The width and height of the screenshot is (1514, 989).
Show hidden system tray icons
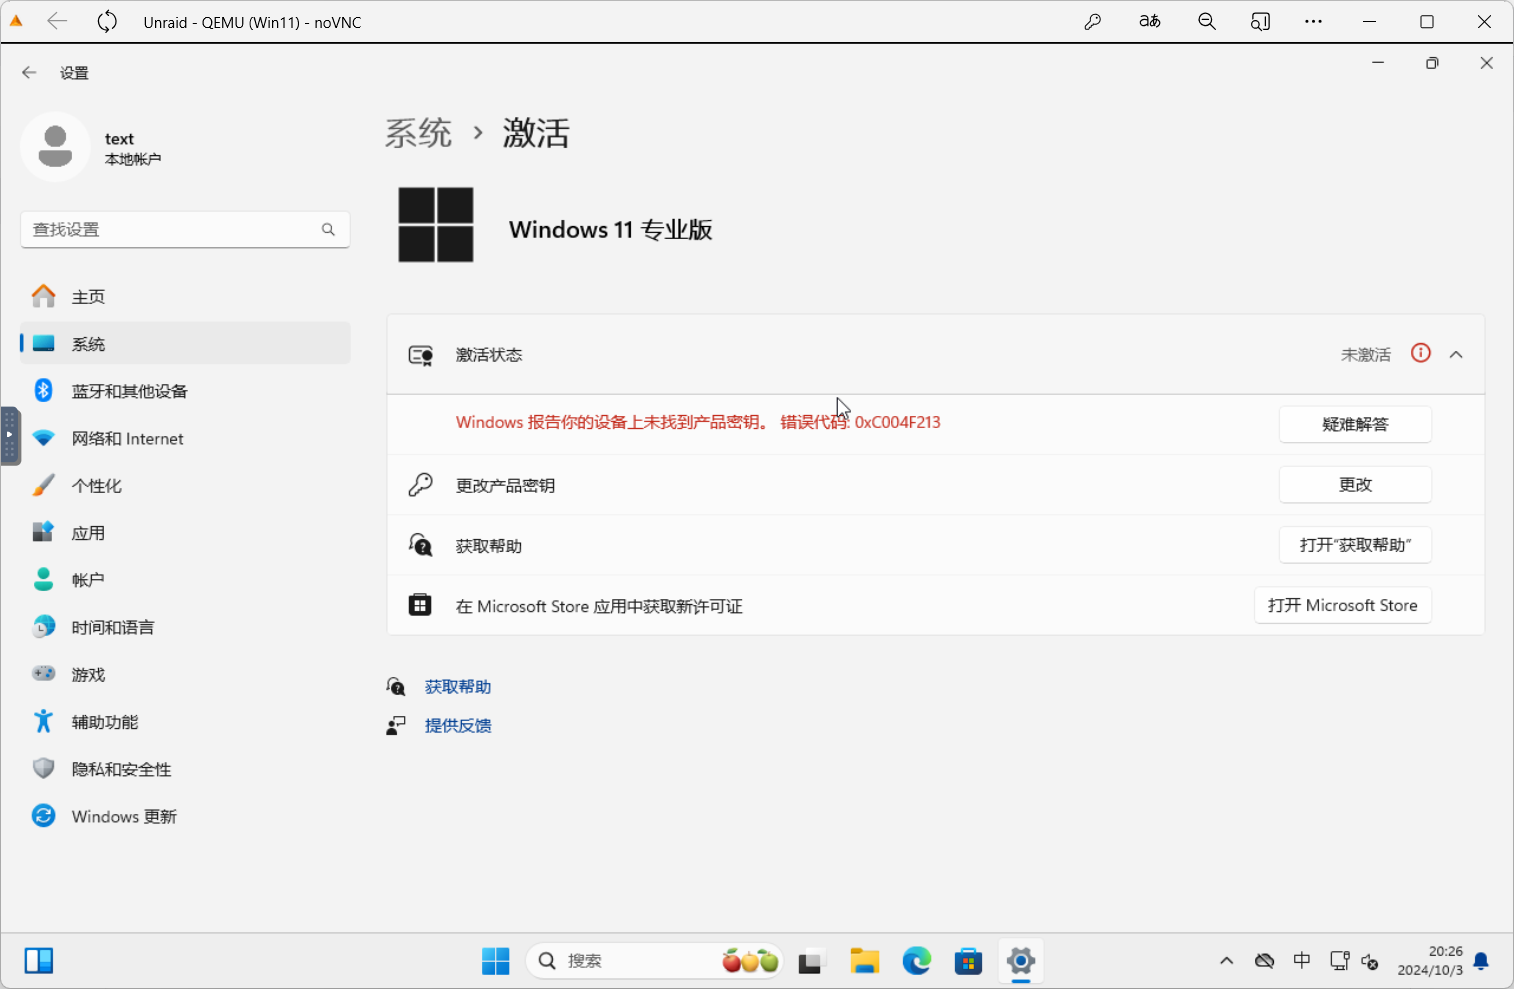pyautogui.click(x=1227, y=961)
